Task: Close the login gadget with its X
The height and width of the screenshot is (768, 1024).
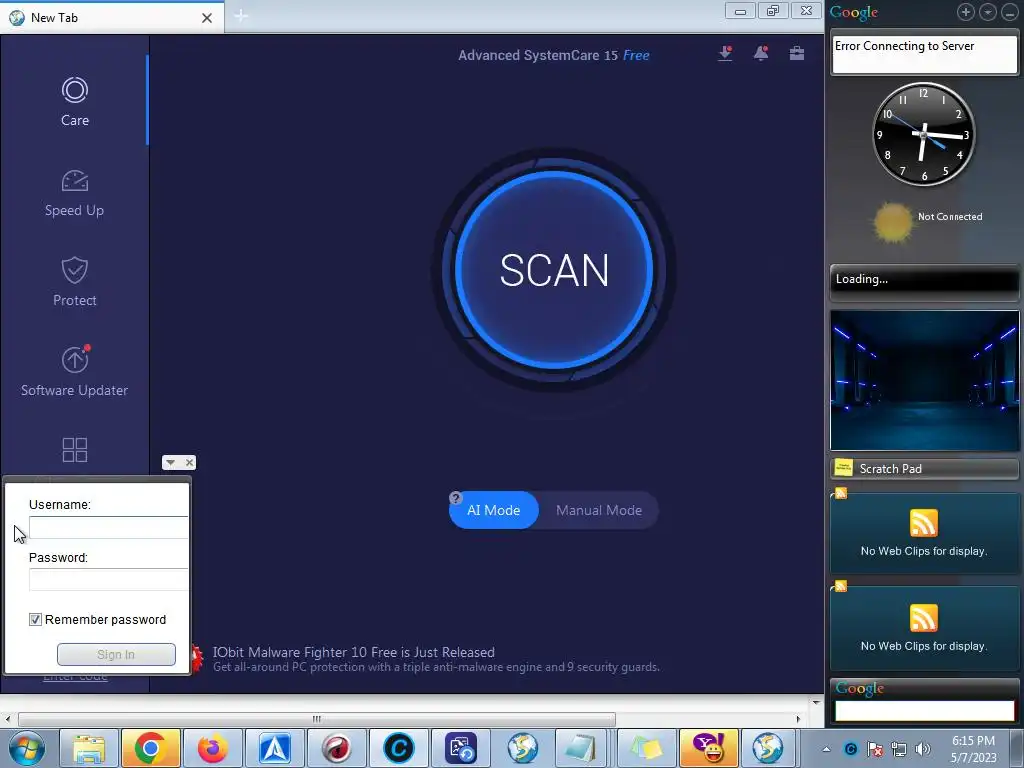Action: coord(189,462)
